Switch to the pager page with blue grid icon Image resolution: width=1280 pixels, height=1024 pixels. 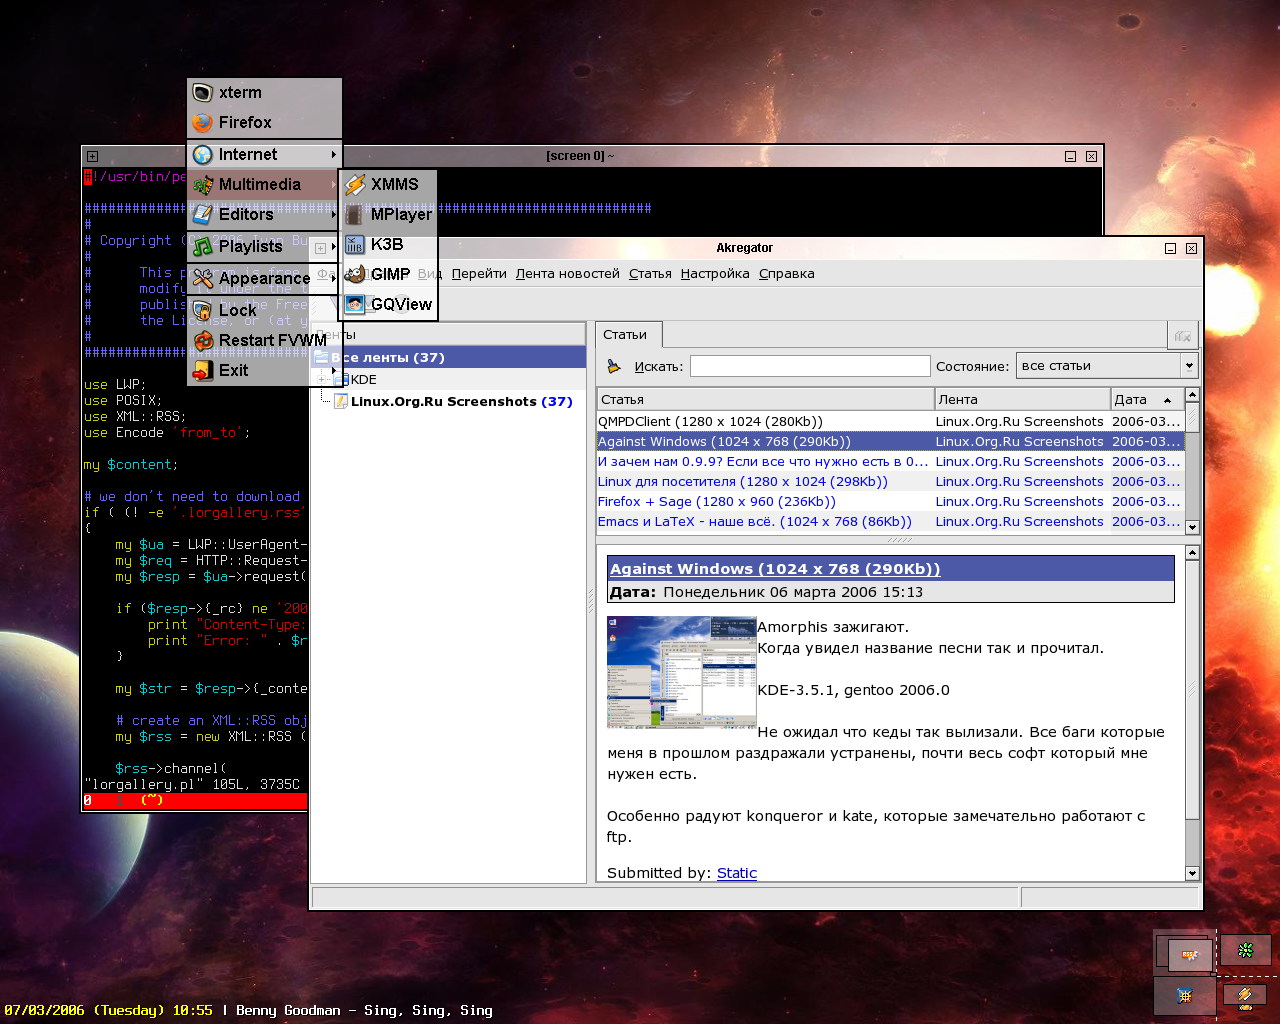(x=1185, y=996)
